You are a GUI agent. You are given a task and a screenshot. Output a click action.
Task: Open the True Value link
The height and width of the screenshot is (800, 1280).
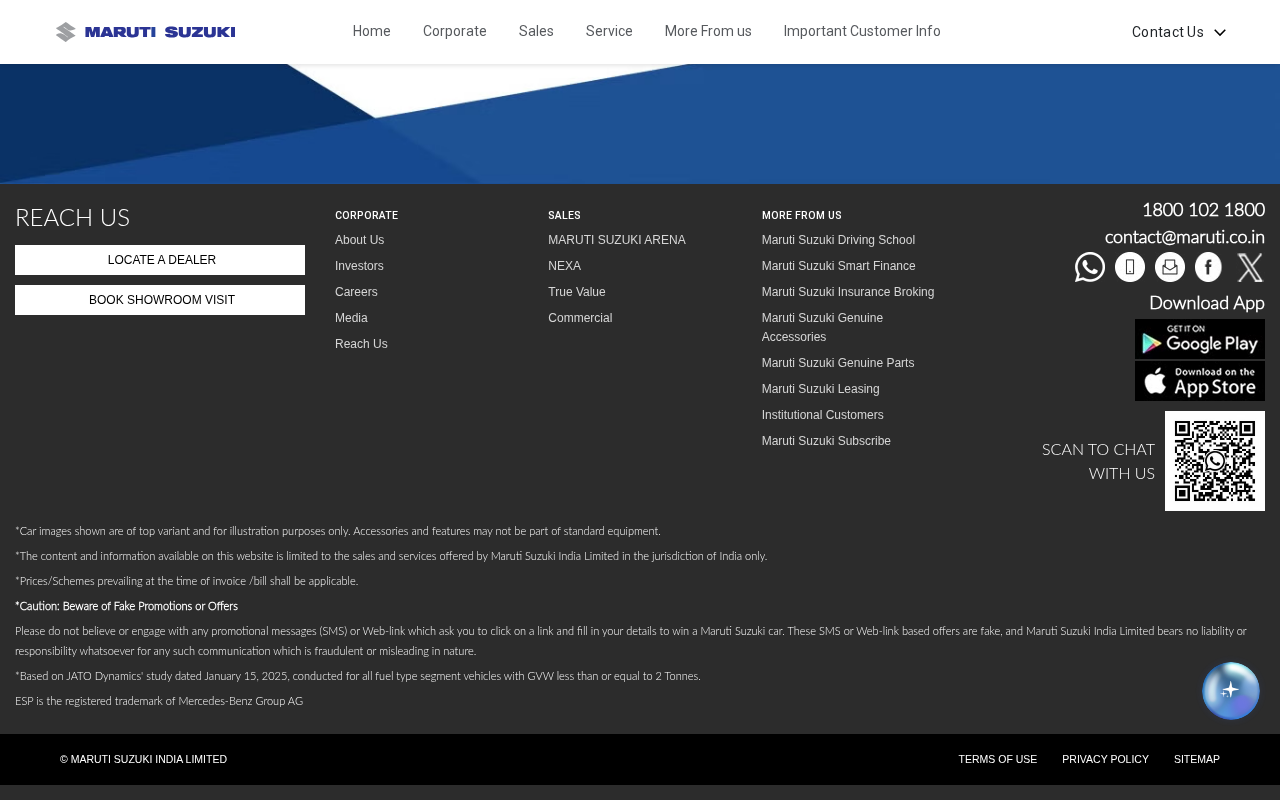pyautogui.click(x=577, y=292)
